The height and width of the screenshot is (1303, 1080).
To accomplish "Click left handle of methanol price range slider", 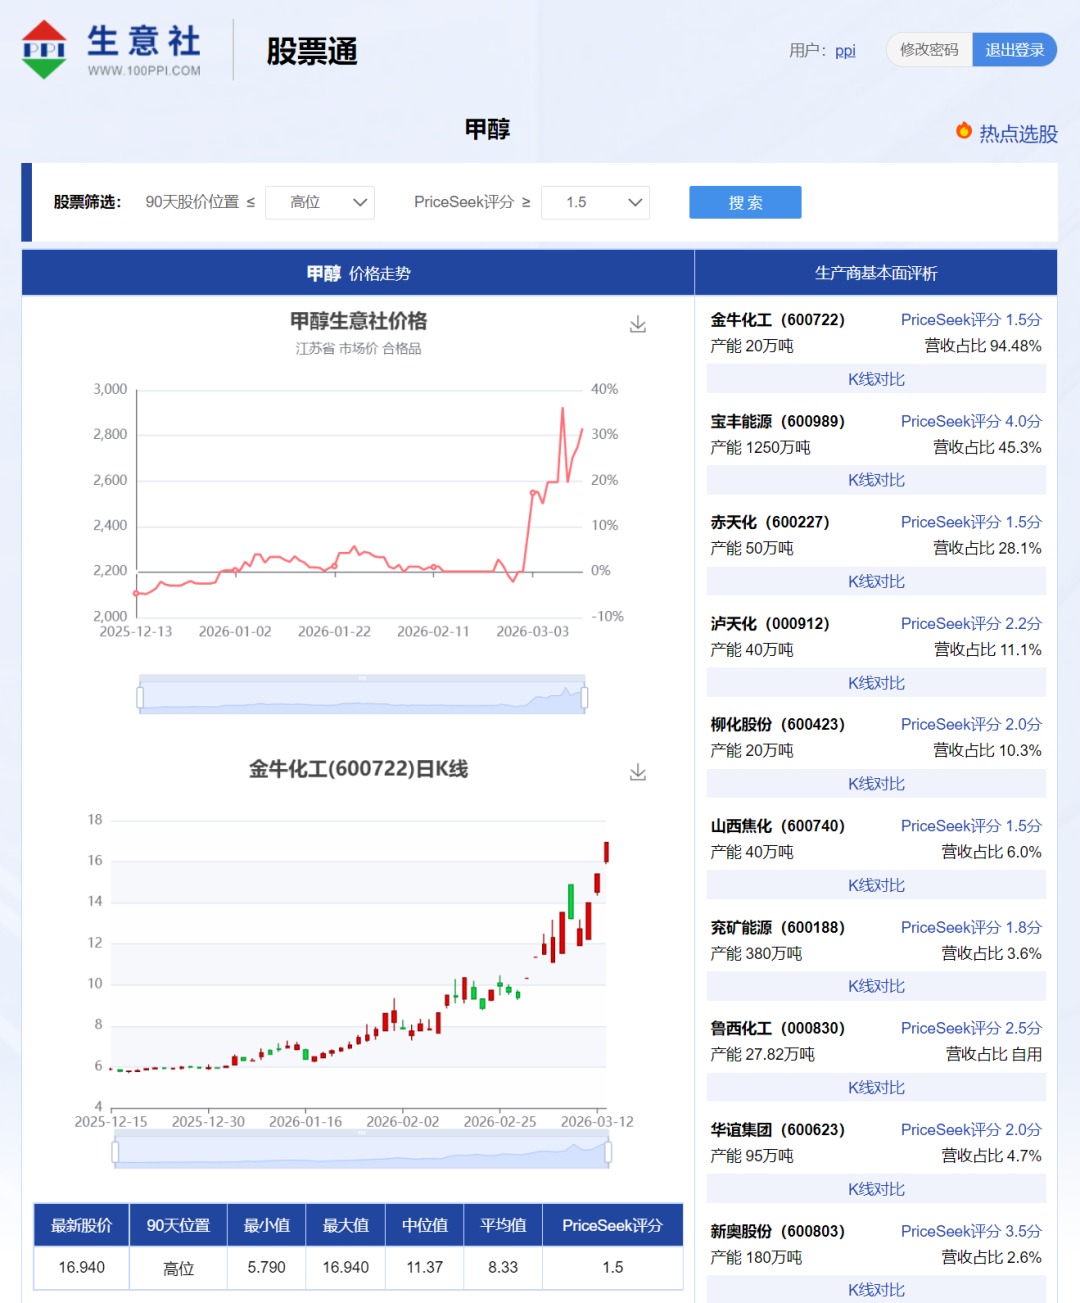I will click(x=140, y=697).
